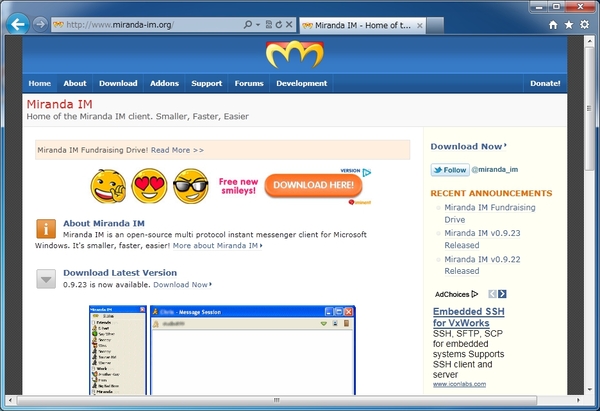Click the horizontal scrollbar right arrow
The height and width of the screenshot is (411, 600).
[578, 400]
